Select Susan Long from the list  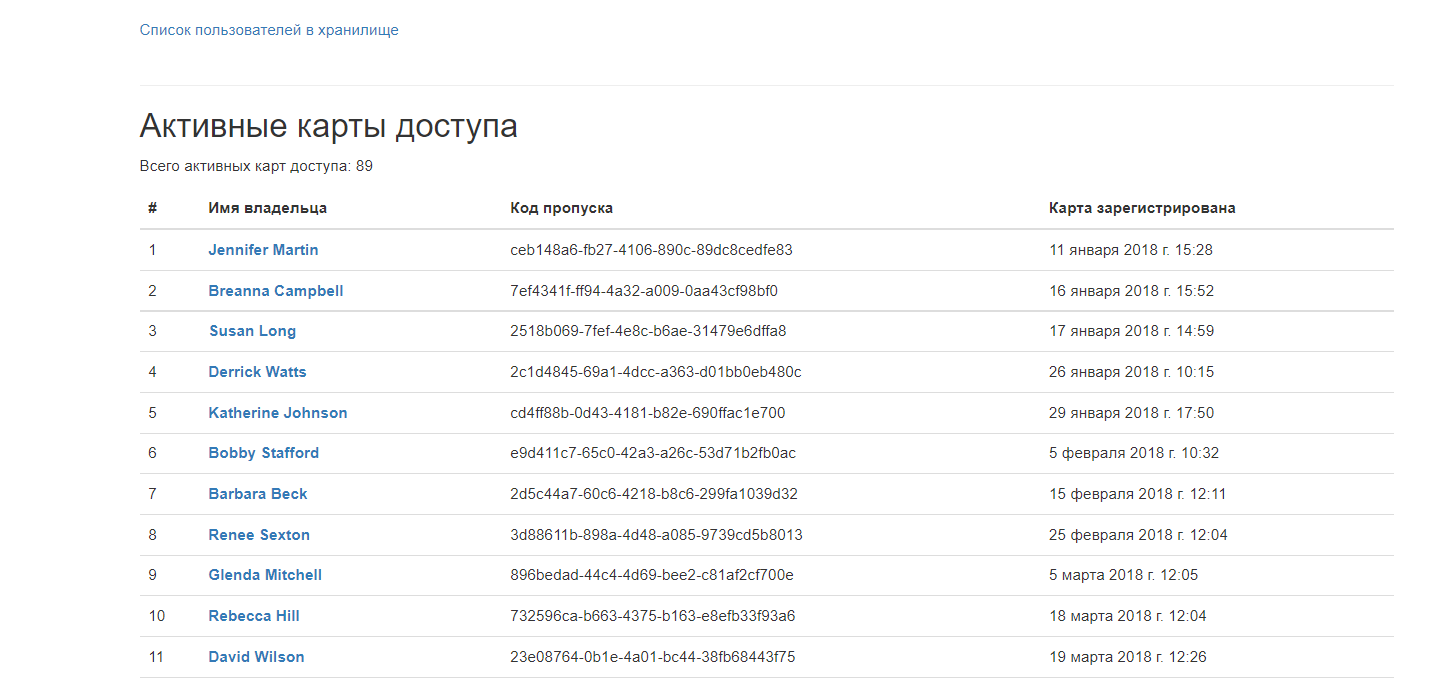point(252,330)
